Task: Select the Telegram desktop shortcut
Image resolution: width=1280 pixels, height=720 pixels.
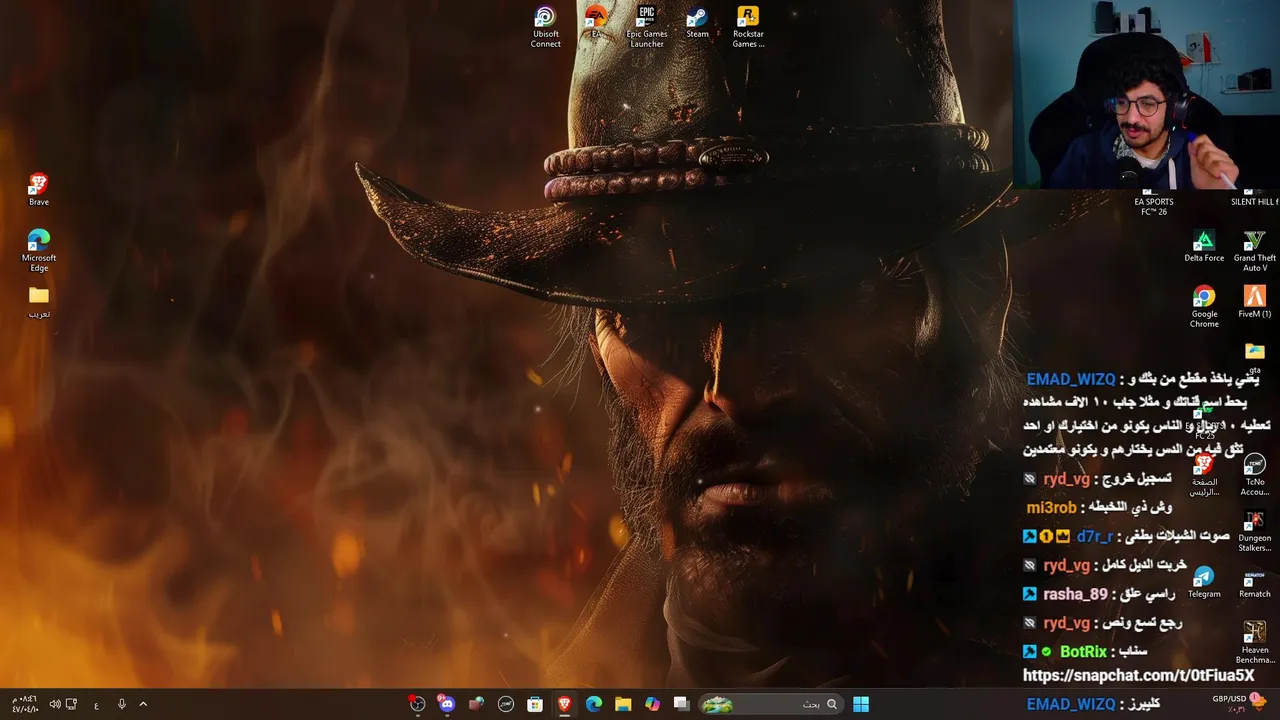Action: pyautogui.click(x=1204, y=582)
